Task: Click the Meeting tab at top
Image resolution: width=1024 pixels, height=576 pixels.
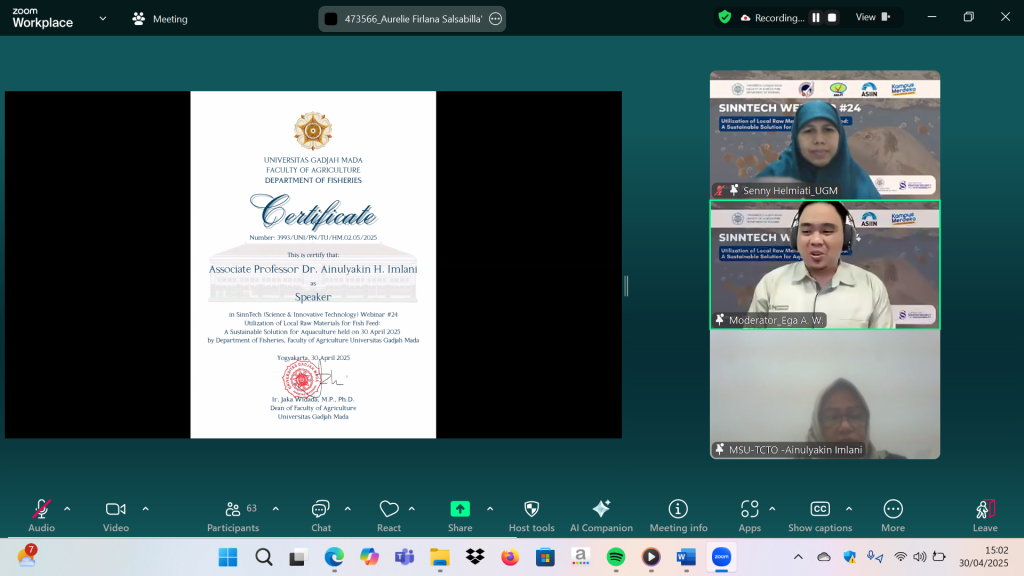Action: tap(160, 19)
